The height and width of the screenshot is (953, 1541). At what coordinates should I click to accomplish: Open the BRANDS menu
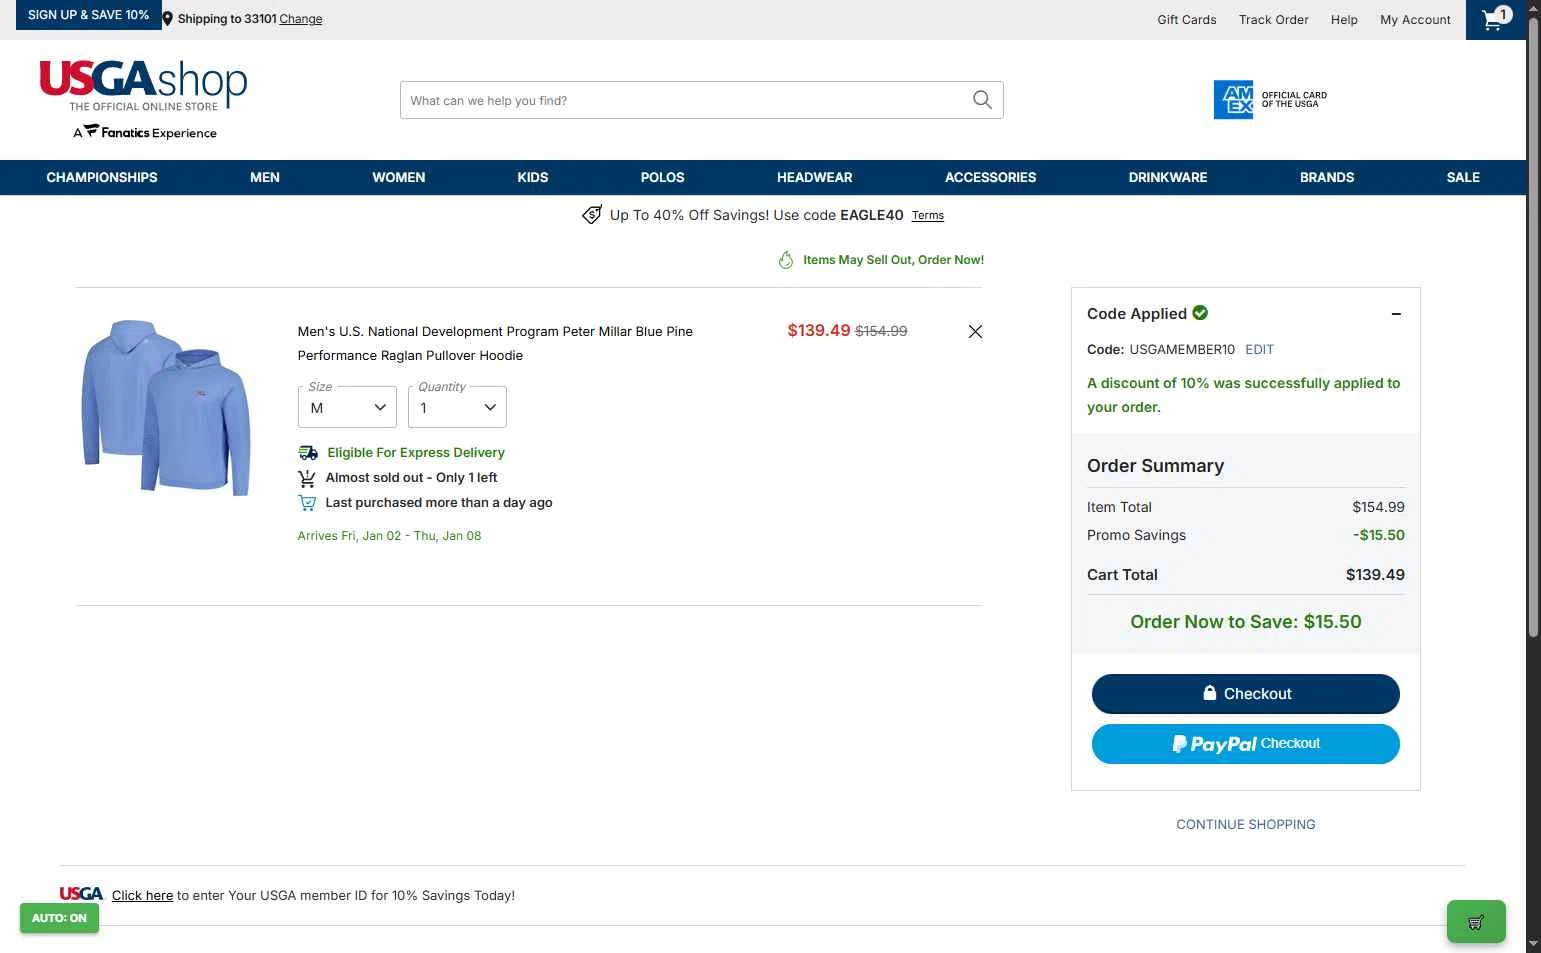pyautogui.click(x=1327, y=177)
